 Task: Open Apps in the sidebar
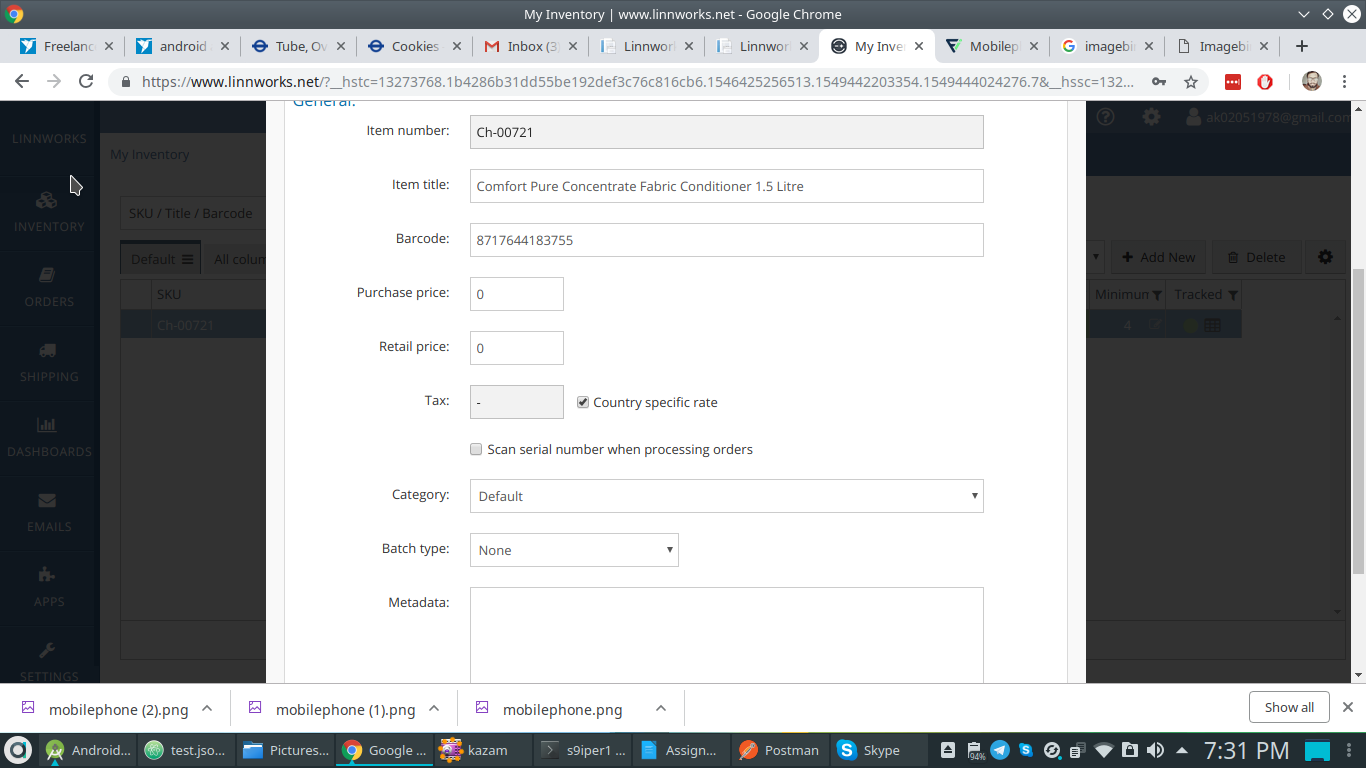tap(49, 588)
